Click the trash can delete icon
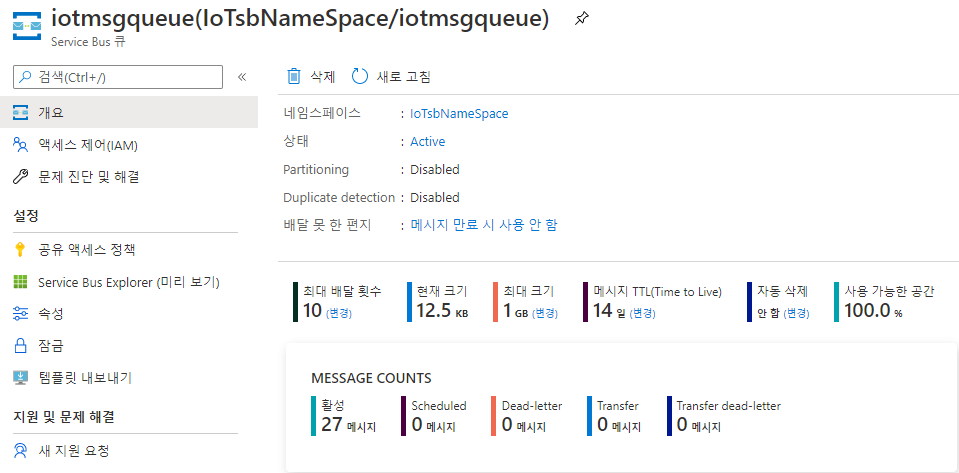 click(x=294, y=76)
